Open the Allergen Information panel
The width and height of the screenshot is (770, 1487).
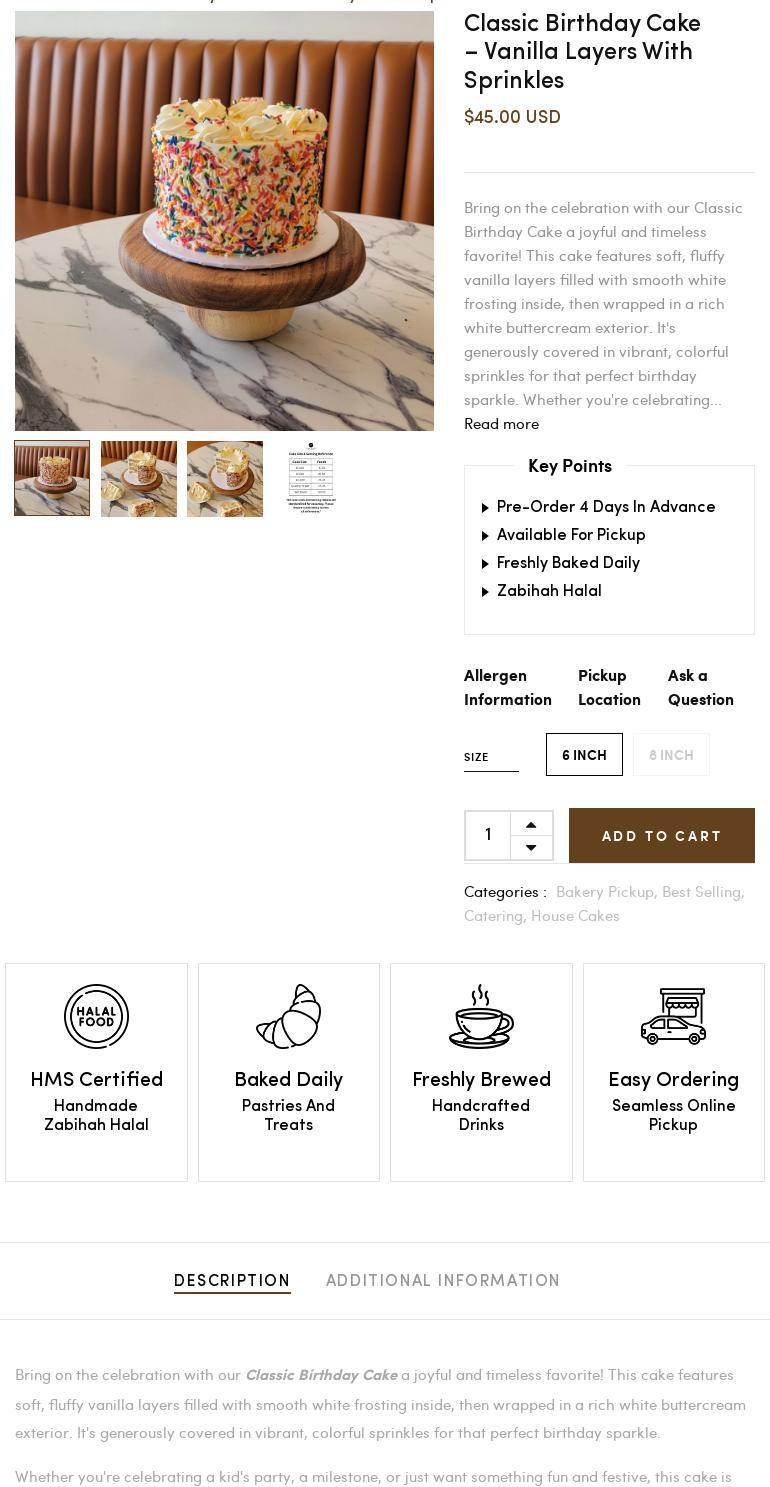(508, 688)
